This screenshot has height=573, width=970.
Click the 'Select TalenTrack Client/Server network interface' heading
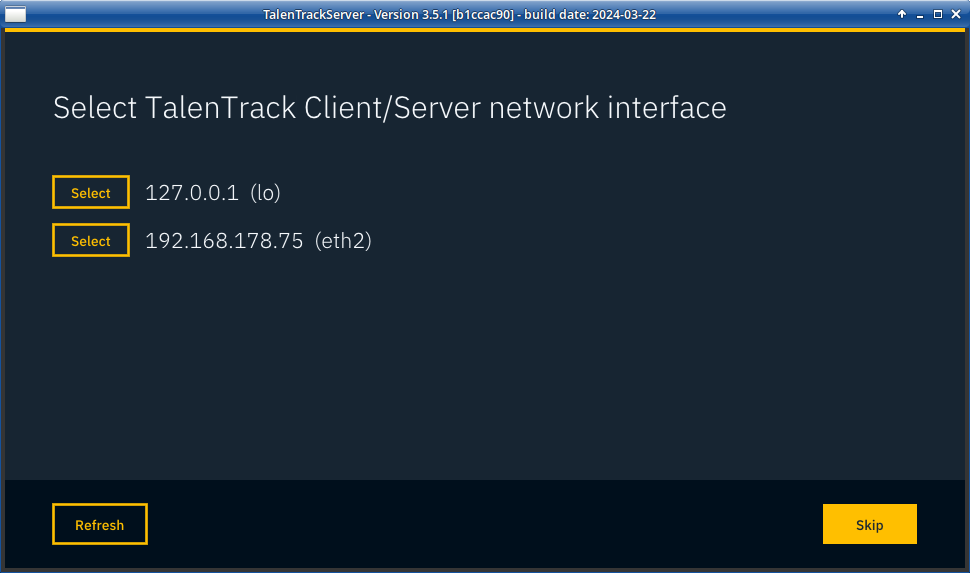click(x=389, y=108)
